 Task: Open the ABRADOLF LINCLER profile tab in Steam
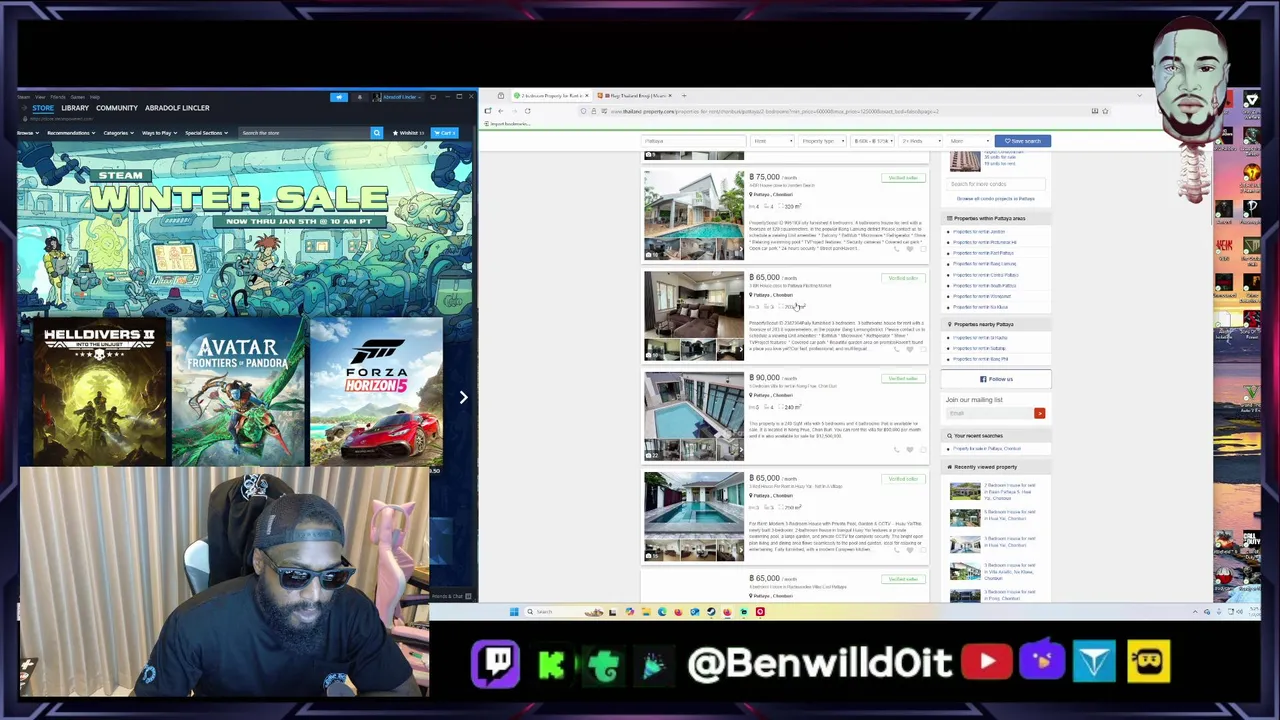[177, 108]
